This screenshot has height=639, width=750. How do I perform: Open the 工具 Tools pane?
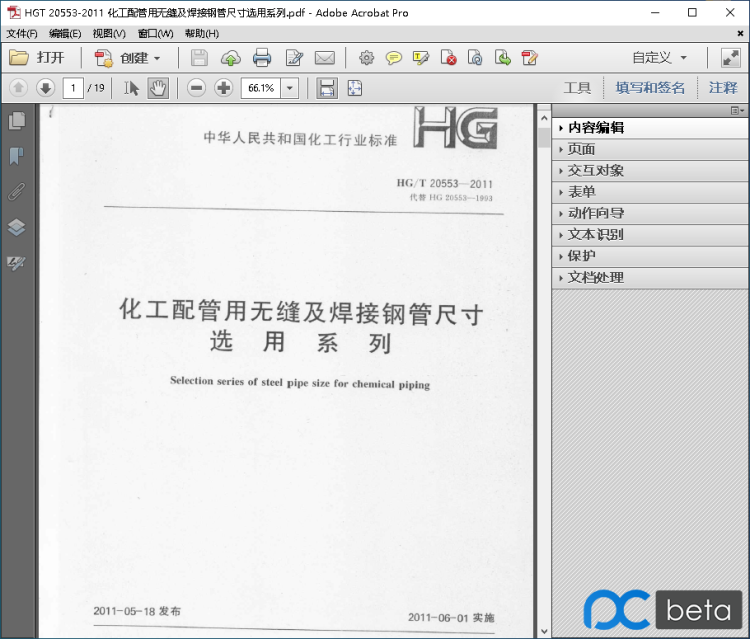[x=577, y=88]
